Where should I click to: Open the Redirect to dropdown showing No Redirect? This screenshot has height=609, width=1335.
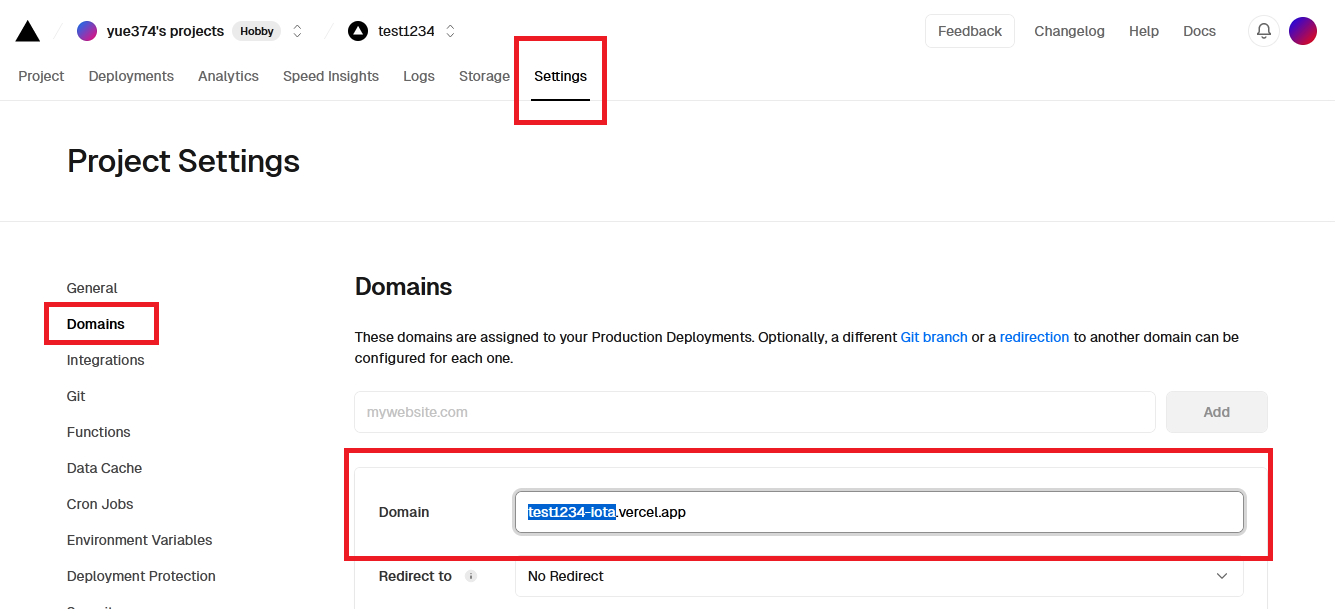(879, 576)
